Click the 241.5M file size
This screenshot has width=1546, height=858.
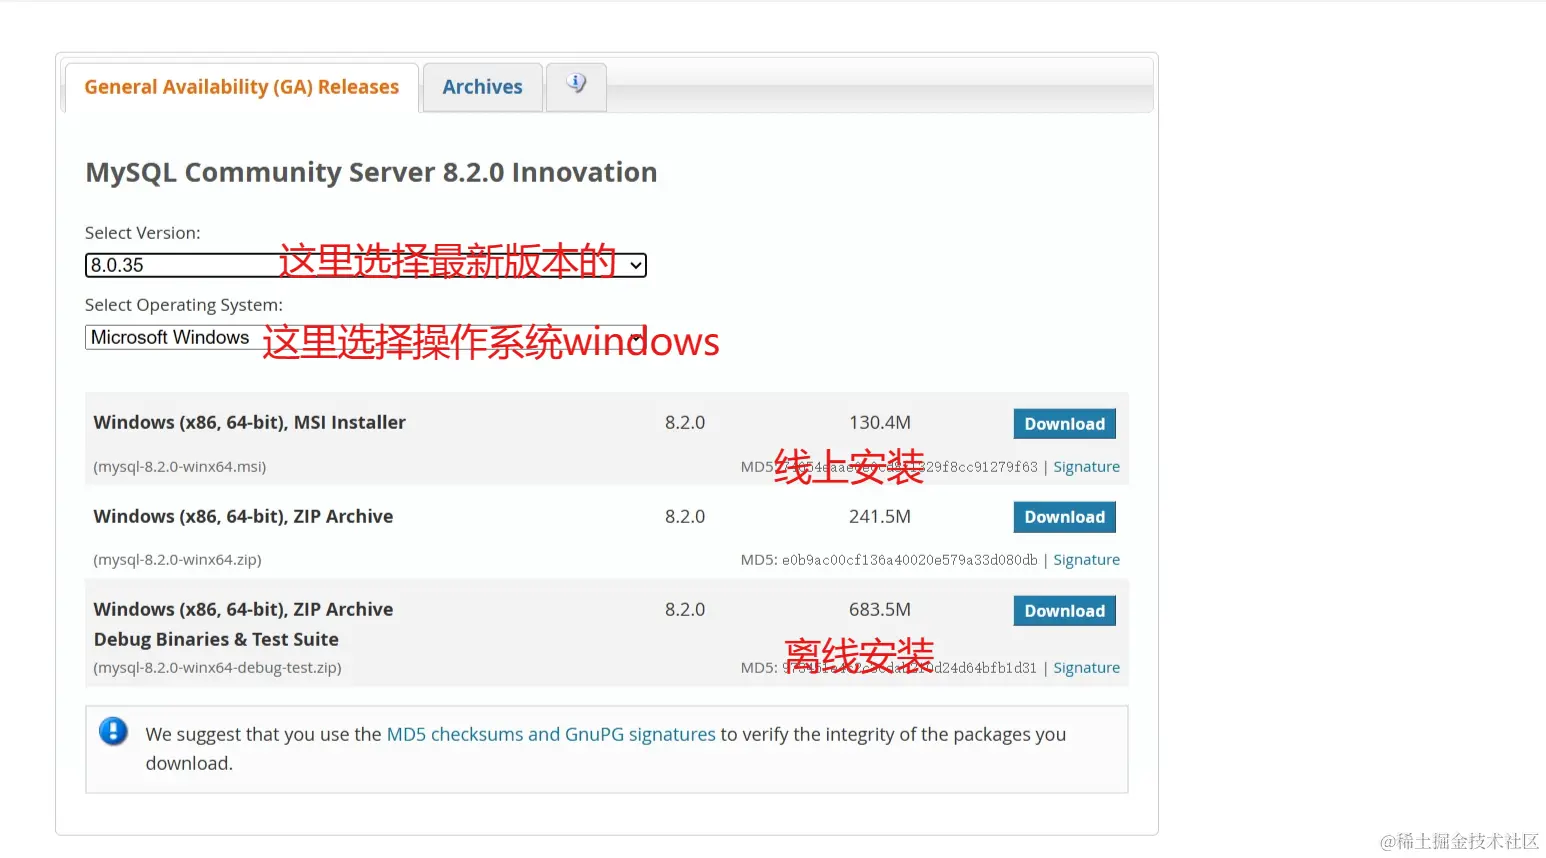coord(880,516)
